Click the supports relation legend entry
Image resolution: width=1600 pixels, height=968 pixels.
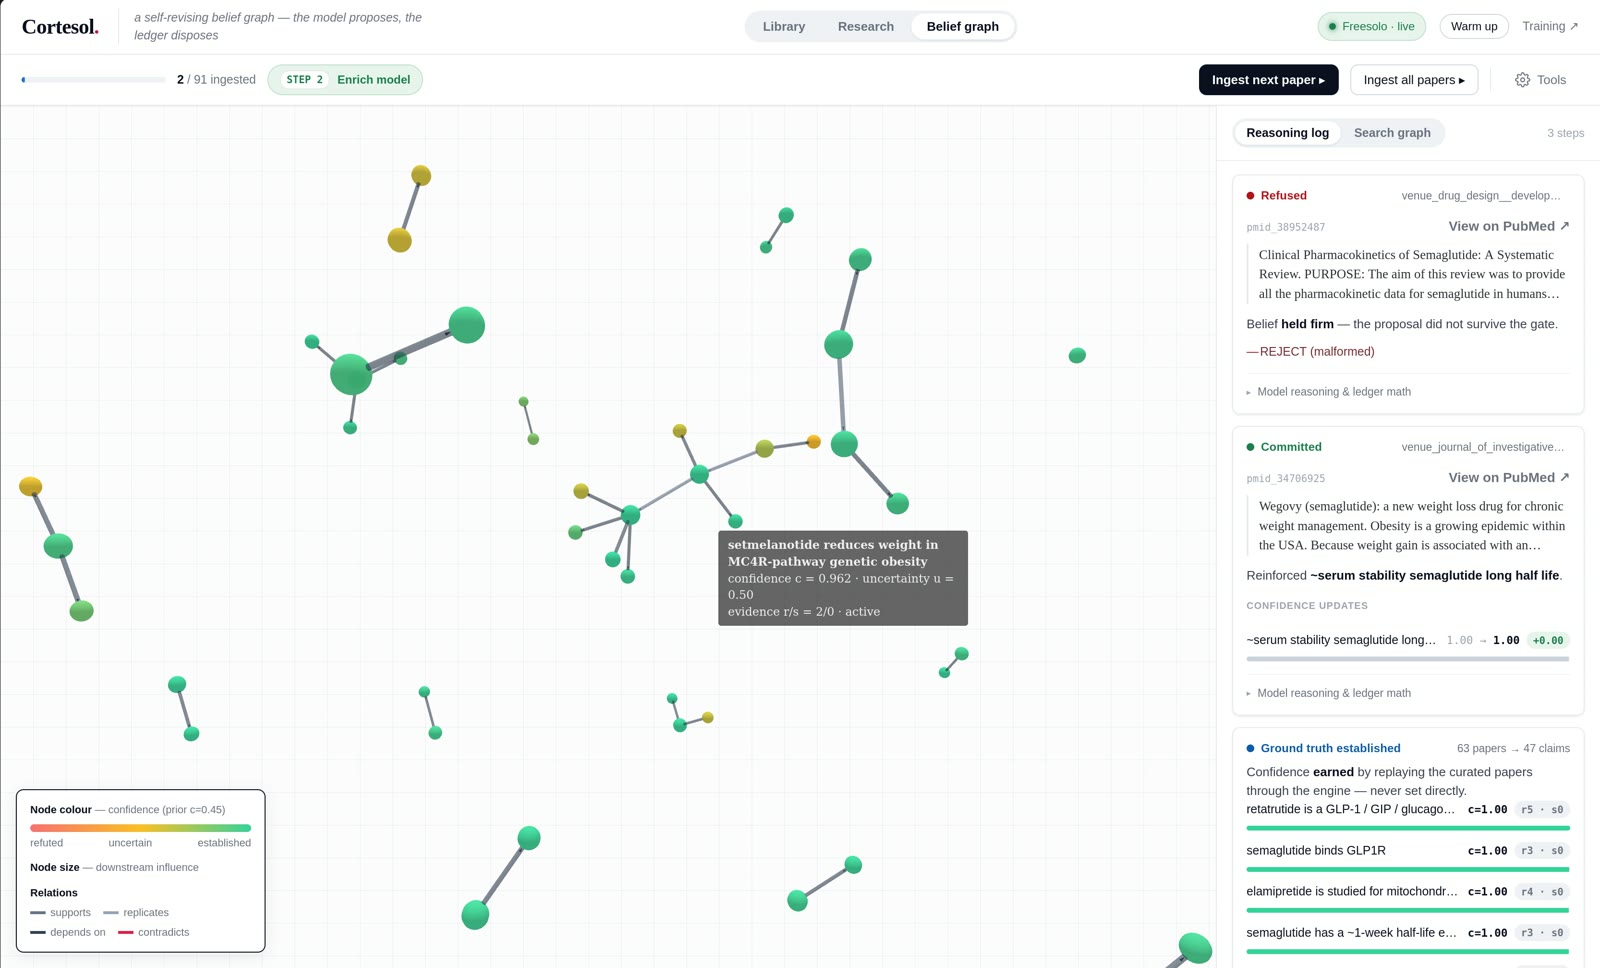tap(60, 912)
